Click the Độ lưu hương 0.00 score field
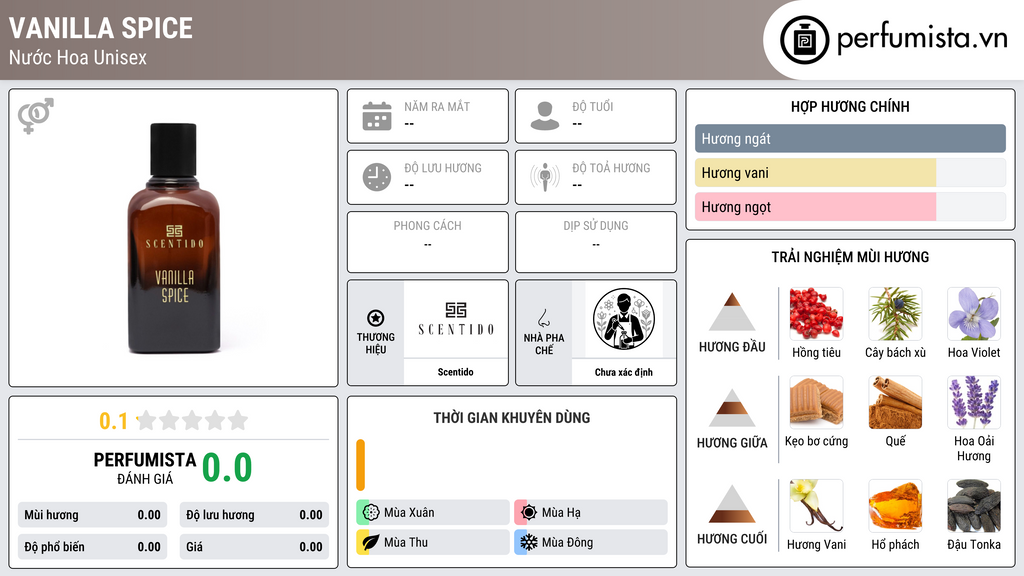 click(x=254, y=515)
